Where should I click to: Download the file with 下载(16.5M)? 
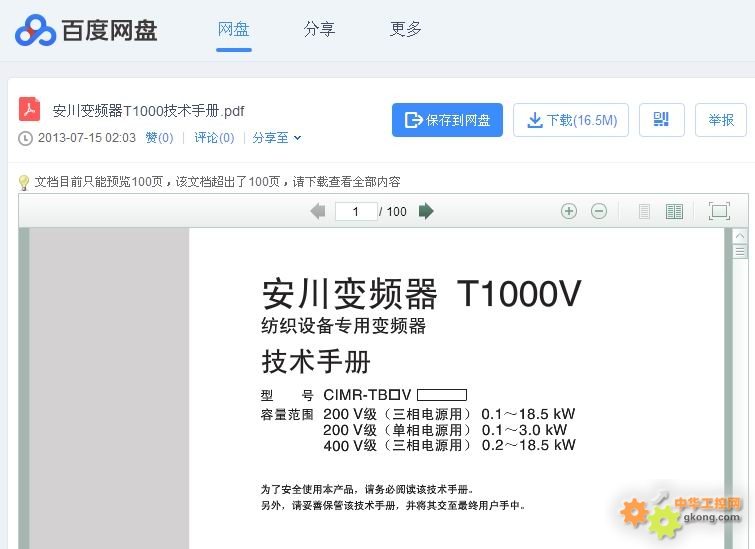(x=571, y=120)
